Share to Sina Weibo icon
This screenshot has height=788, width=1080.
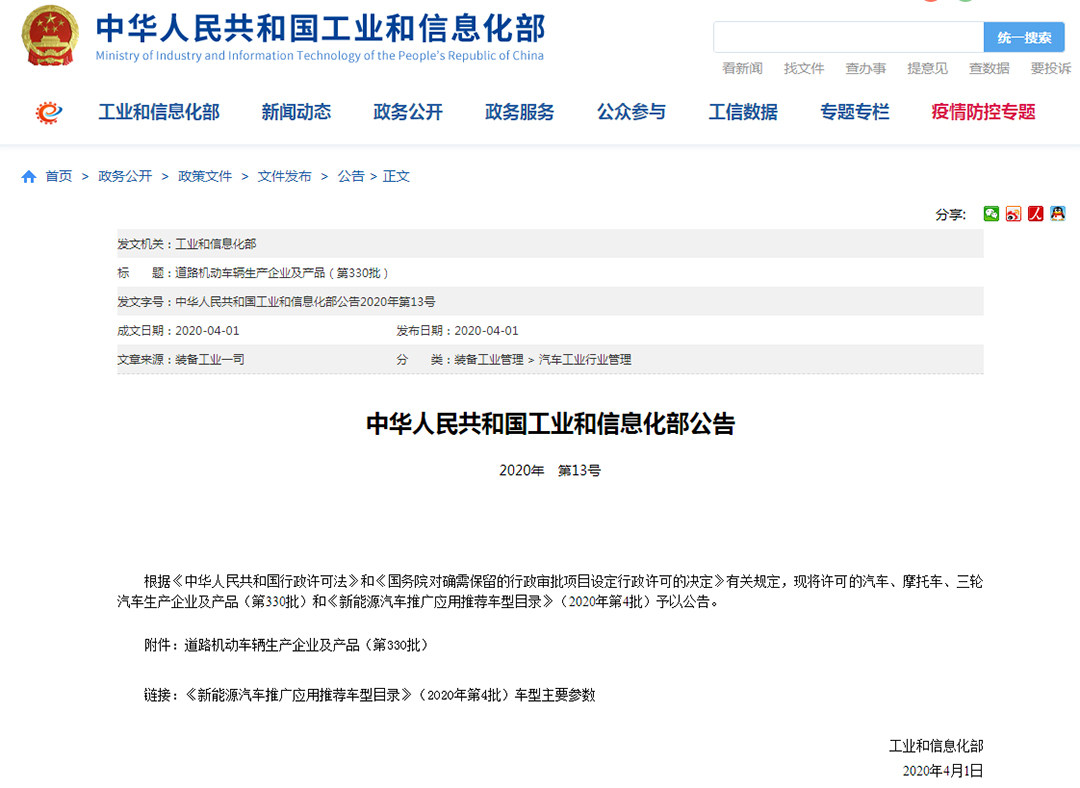pyautogui.click(x=1013, y=213)
